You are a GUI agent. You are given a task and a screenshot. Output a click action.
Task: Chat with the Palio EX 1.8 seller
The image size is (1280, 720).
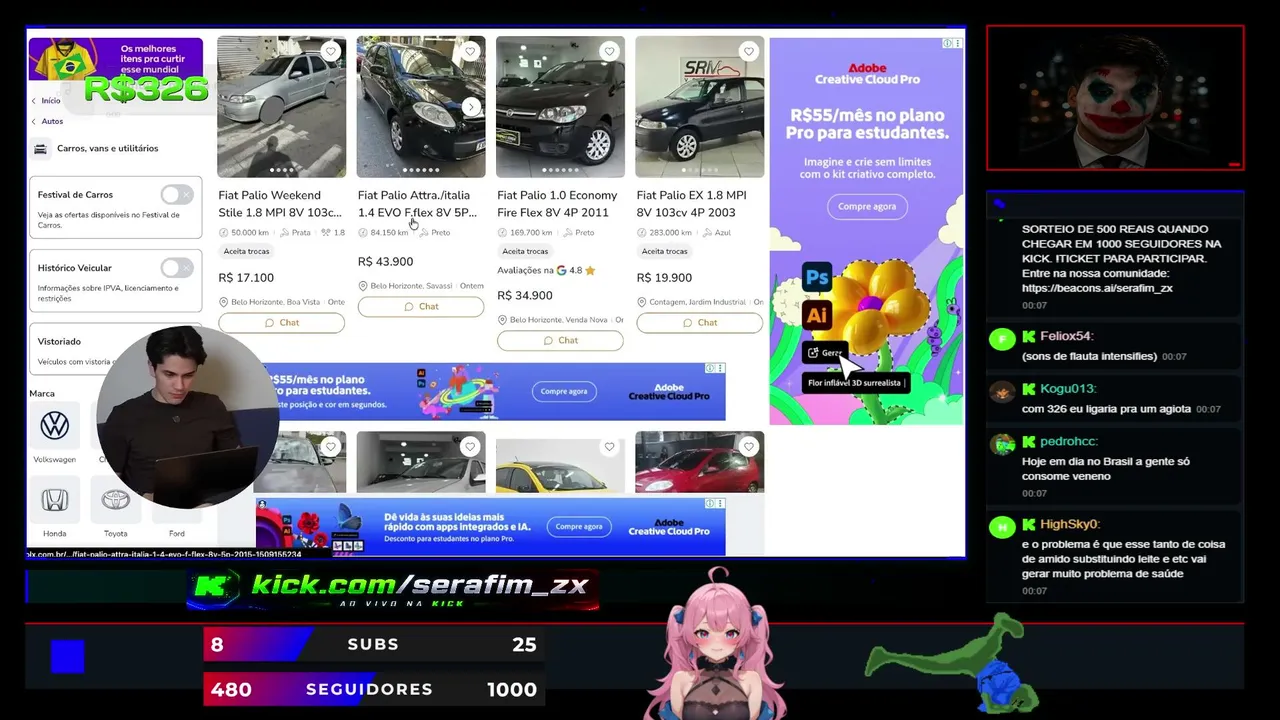click(x=699, y=323)
